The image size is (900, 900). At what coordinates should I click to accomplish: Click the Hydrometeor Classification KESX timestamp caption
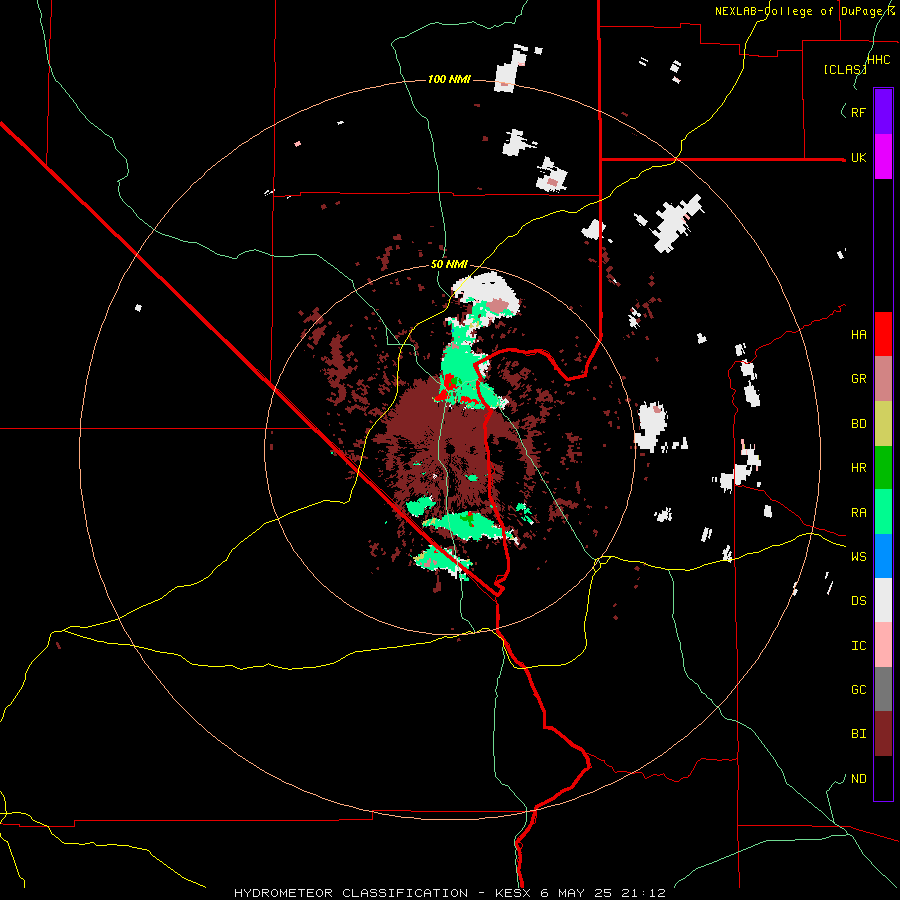pos(449,893)
